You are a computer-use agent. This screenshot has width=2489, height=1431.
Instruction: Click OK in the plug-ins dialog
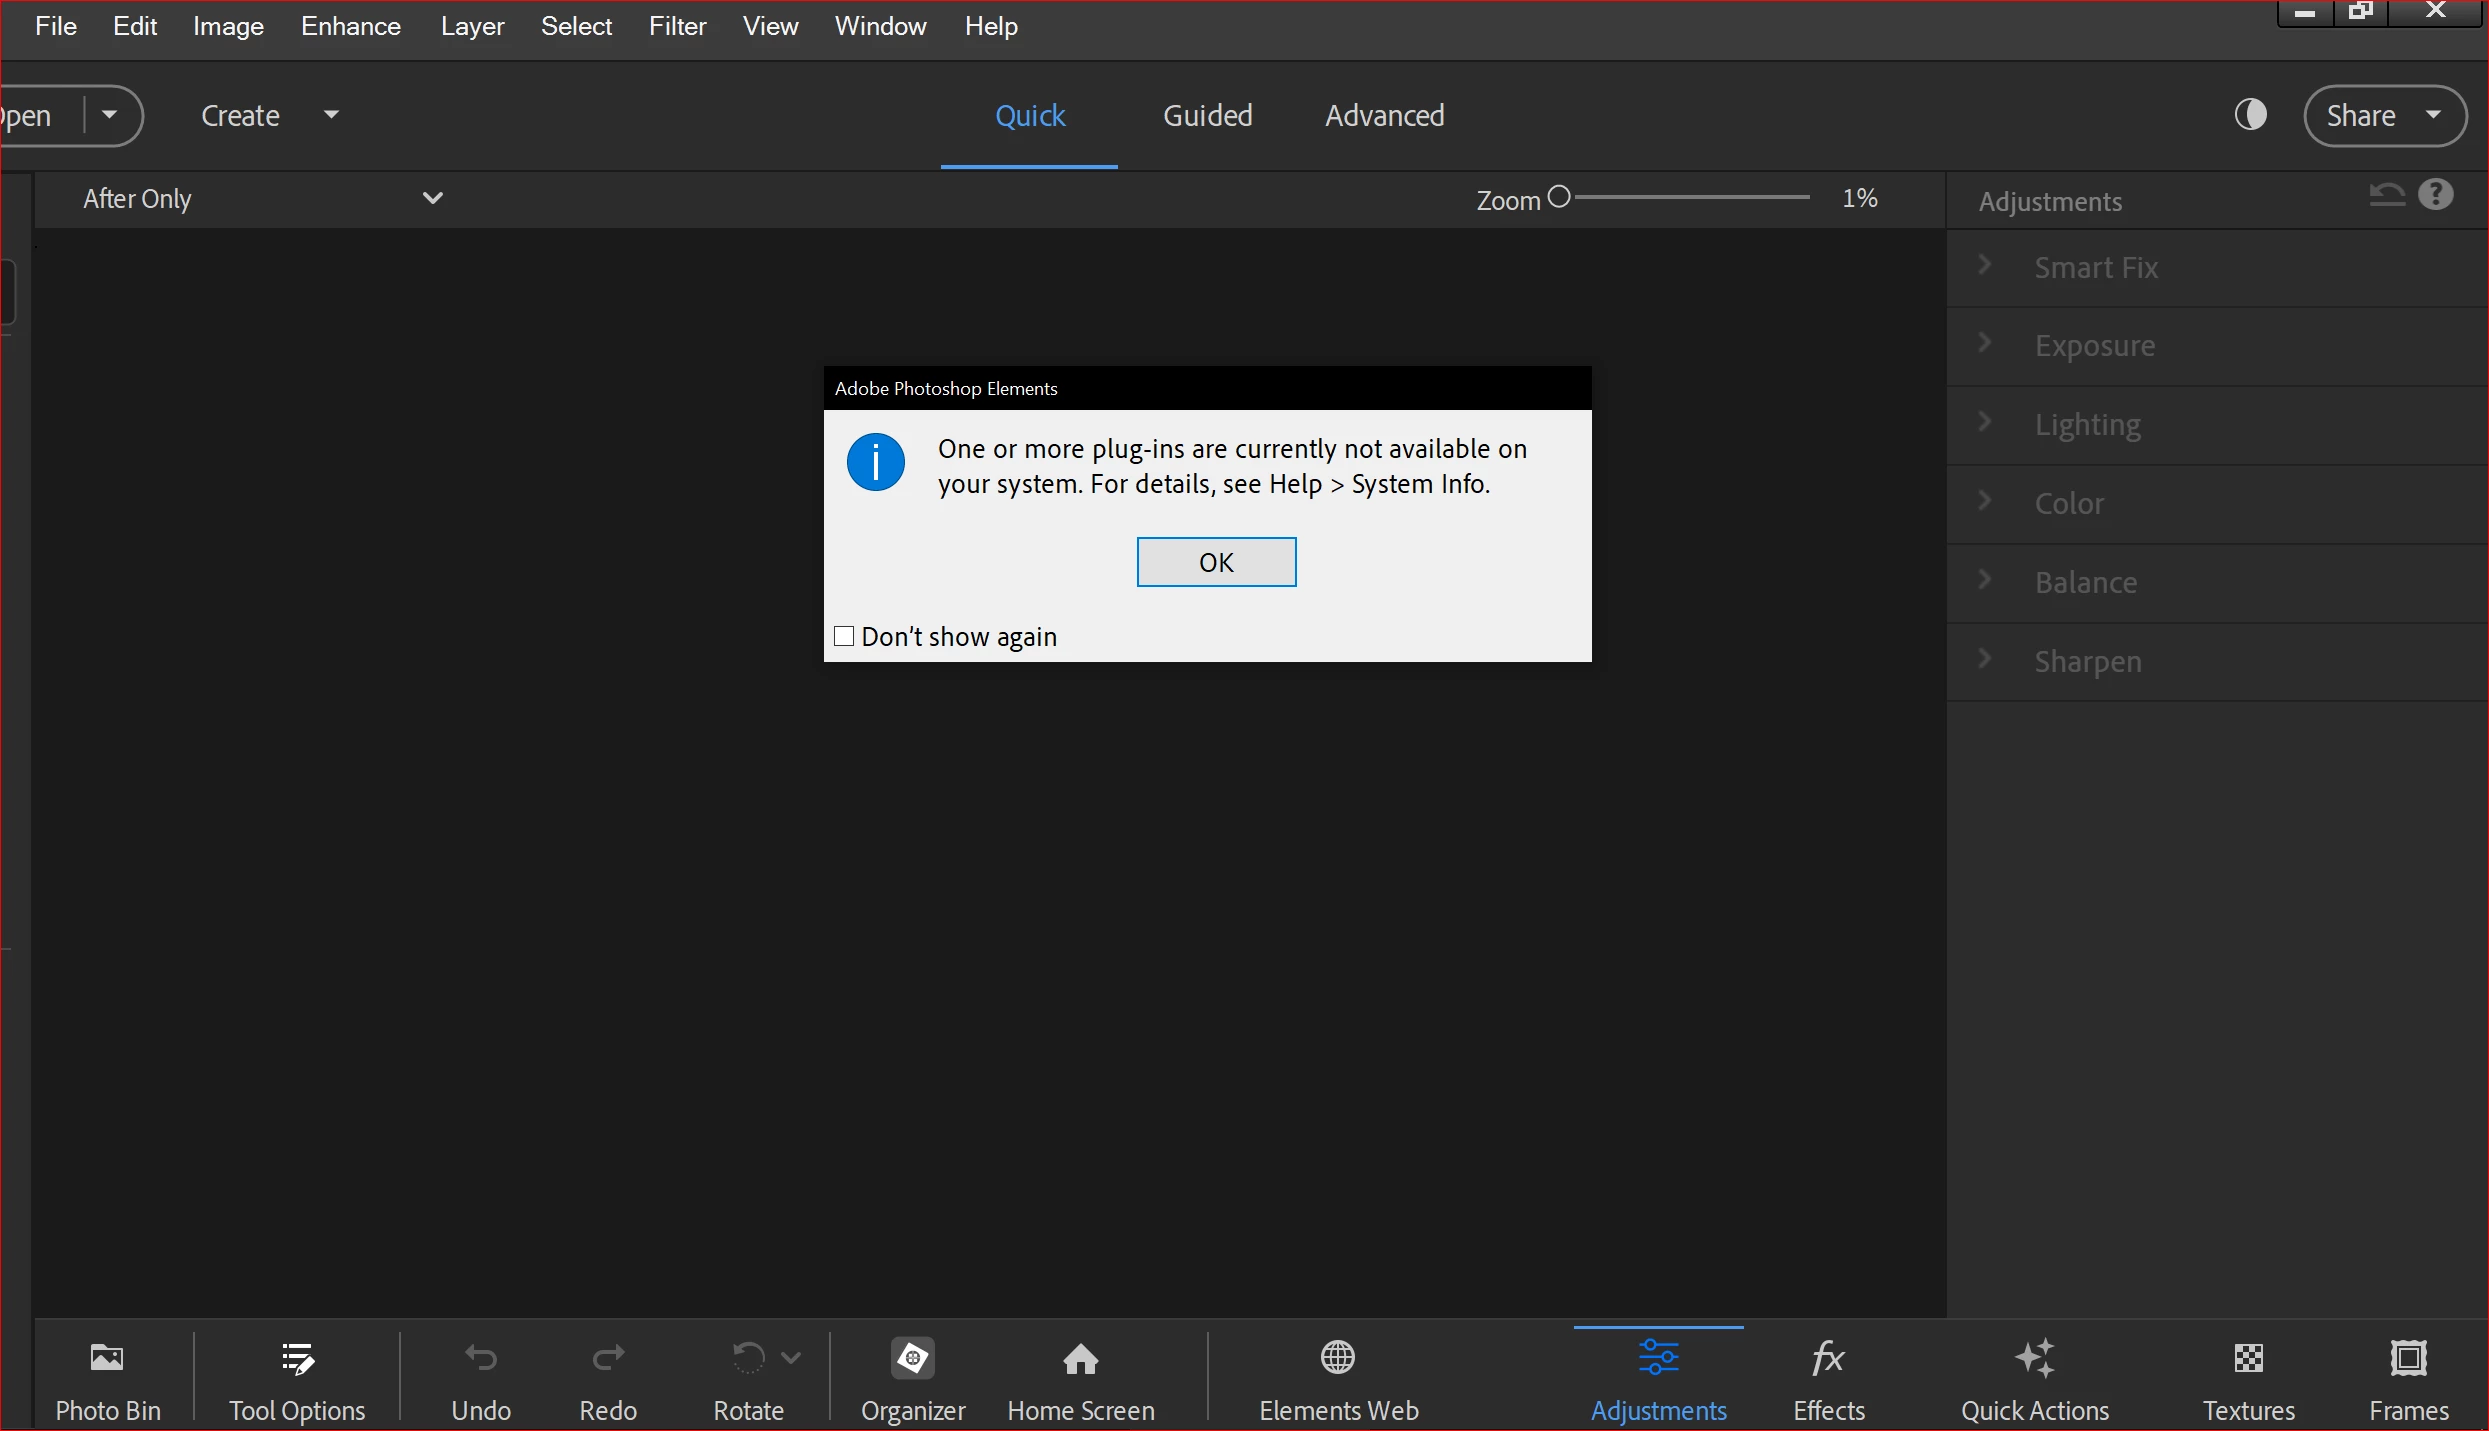click(x=1215, y=562)
